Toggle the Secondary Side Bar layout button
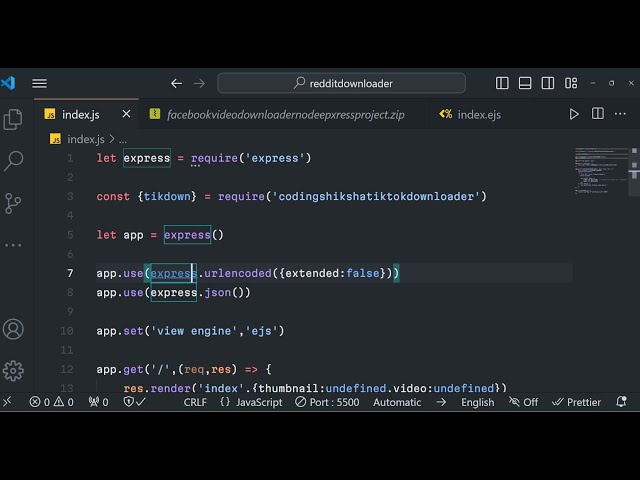 coord(547,83)
